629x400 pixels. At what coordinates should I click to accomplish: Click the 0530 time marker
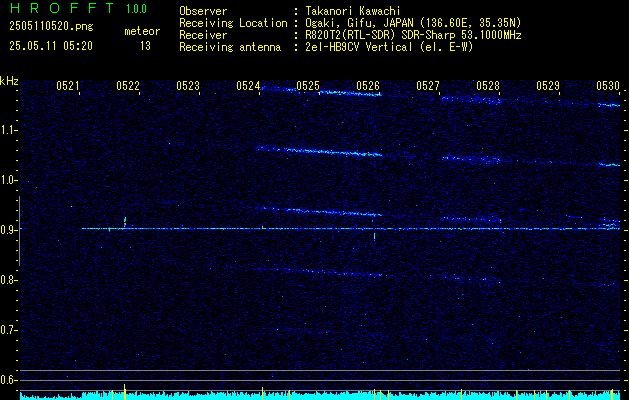pos(608,85)
